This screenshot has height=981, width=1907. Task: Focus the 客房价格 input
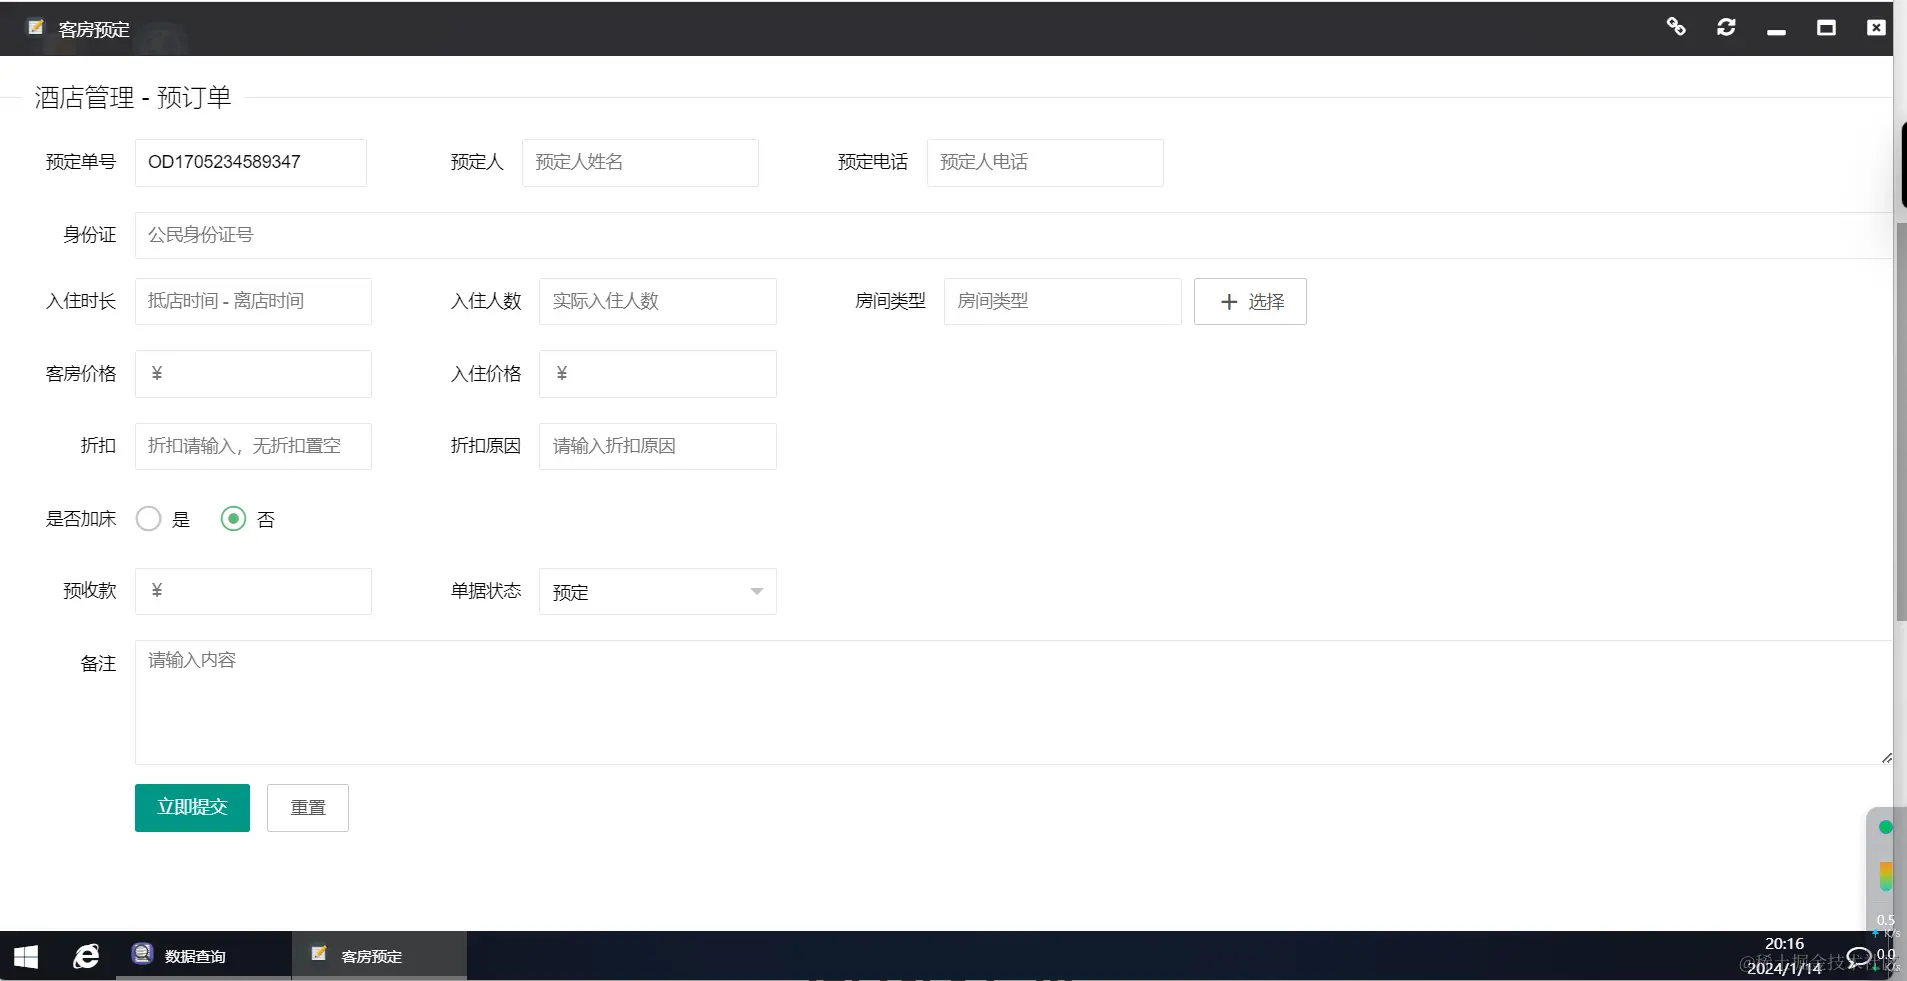[253, 374]
